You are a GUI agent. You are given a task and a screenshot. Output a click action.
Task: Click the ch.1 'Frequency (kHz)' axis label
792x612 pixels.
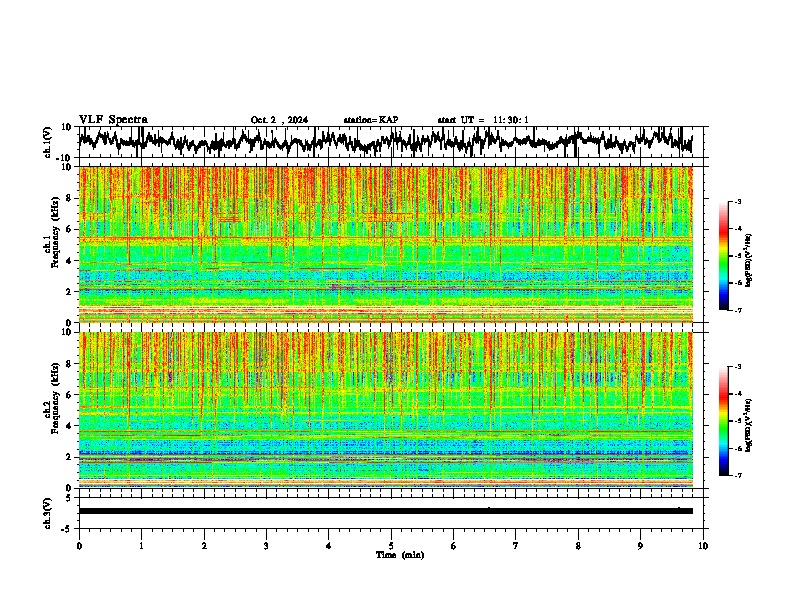coord(55,232)
